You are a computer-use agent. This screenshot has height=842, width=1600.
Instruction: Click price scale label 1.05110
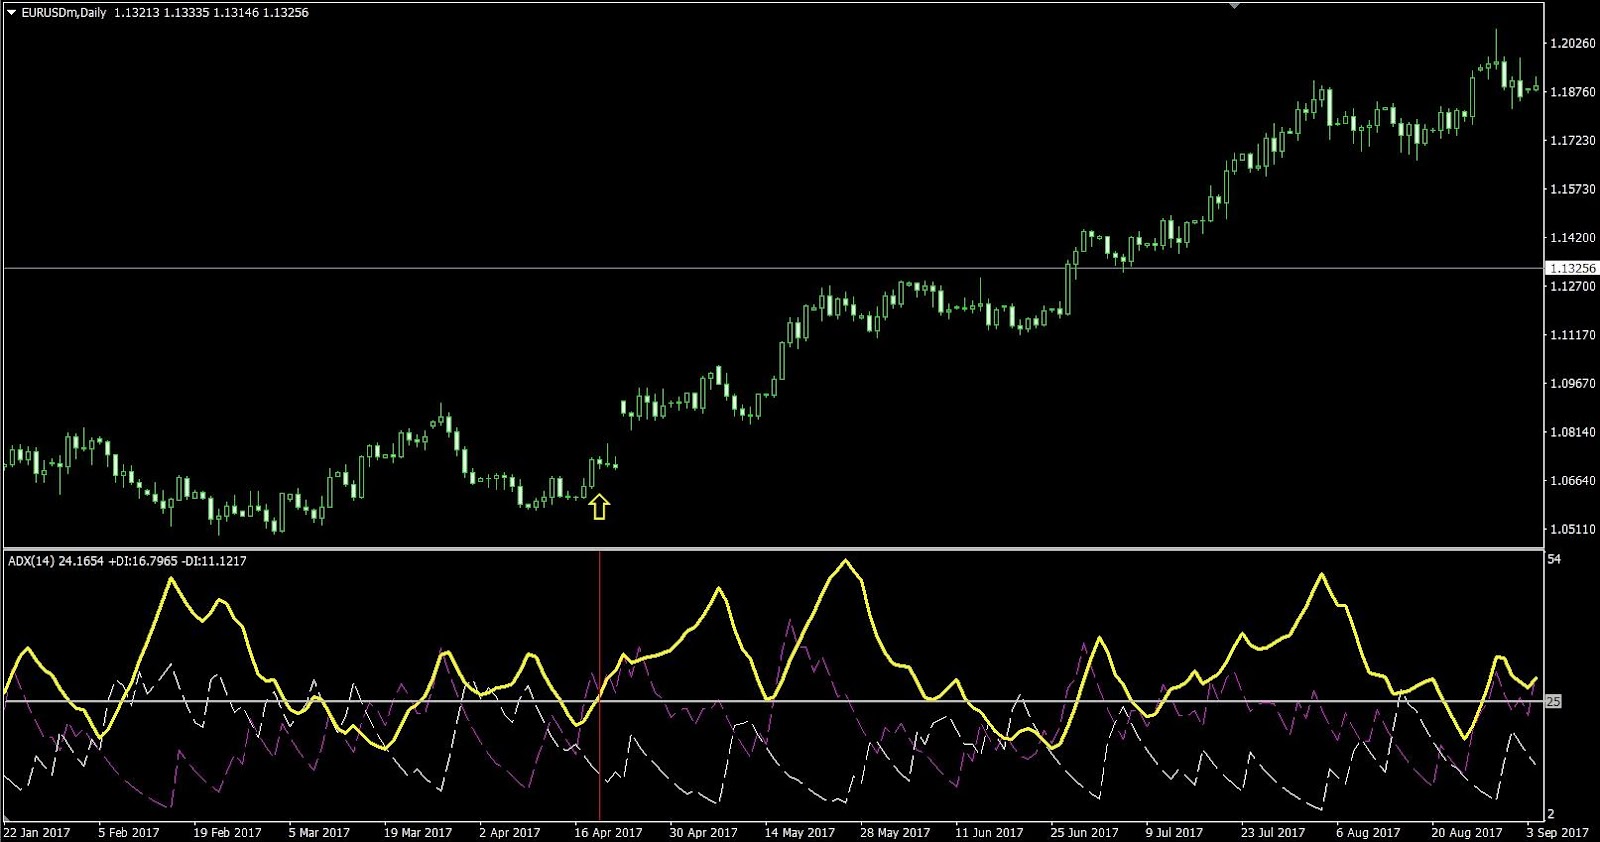[x=1572, y=529]
